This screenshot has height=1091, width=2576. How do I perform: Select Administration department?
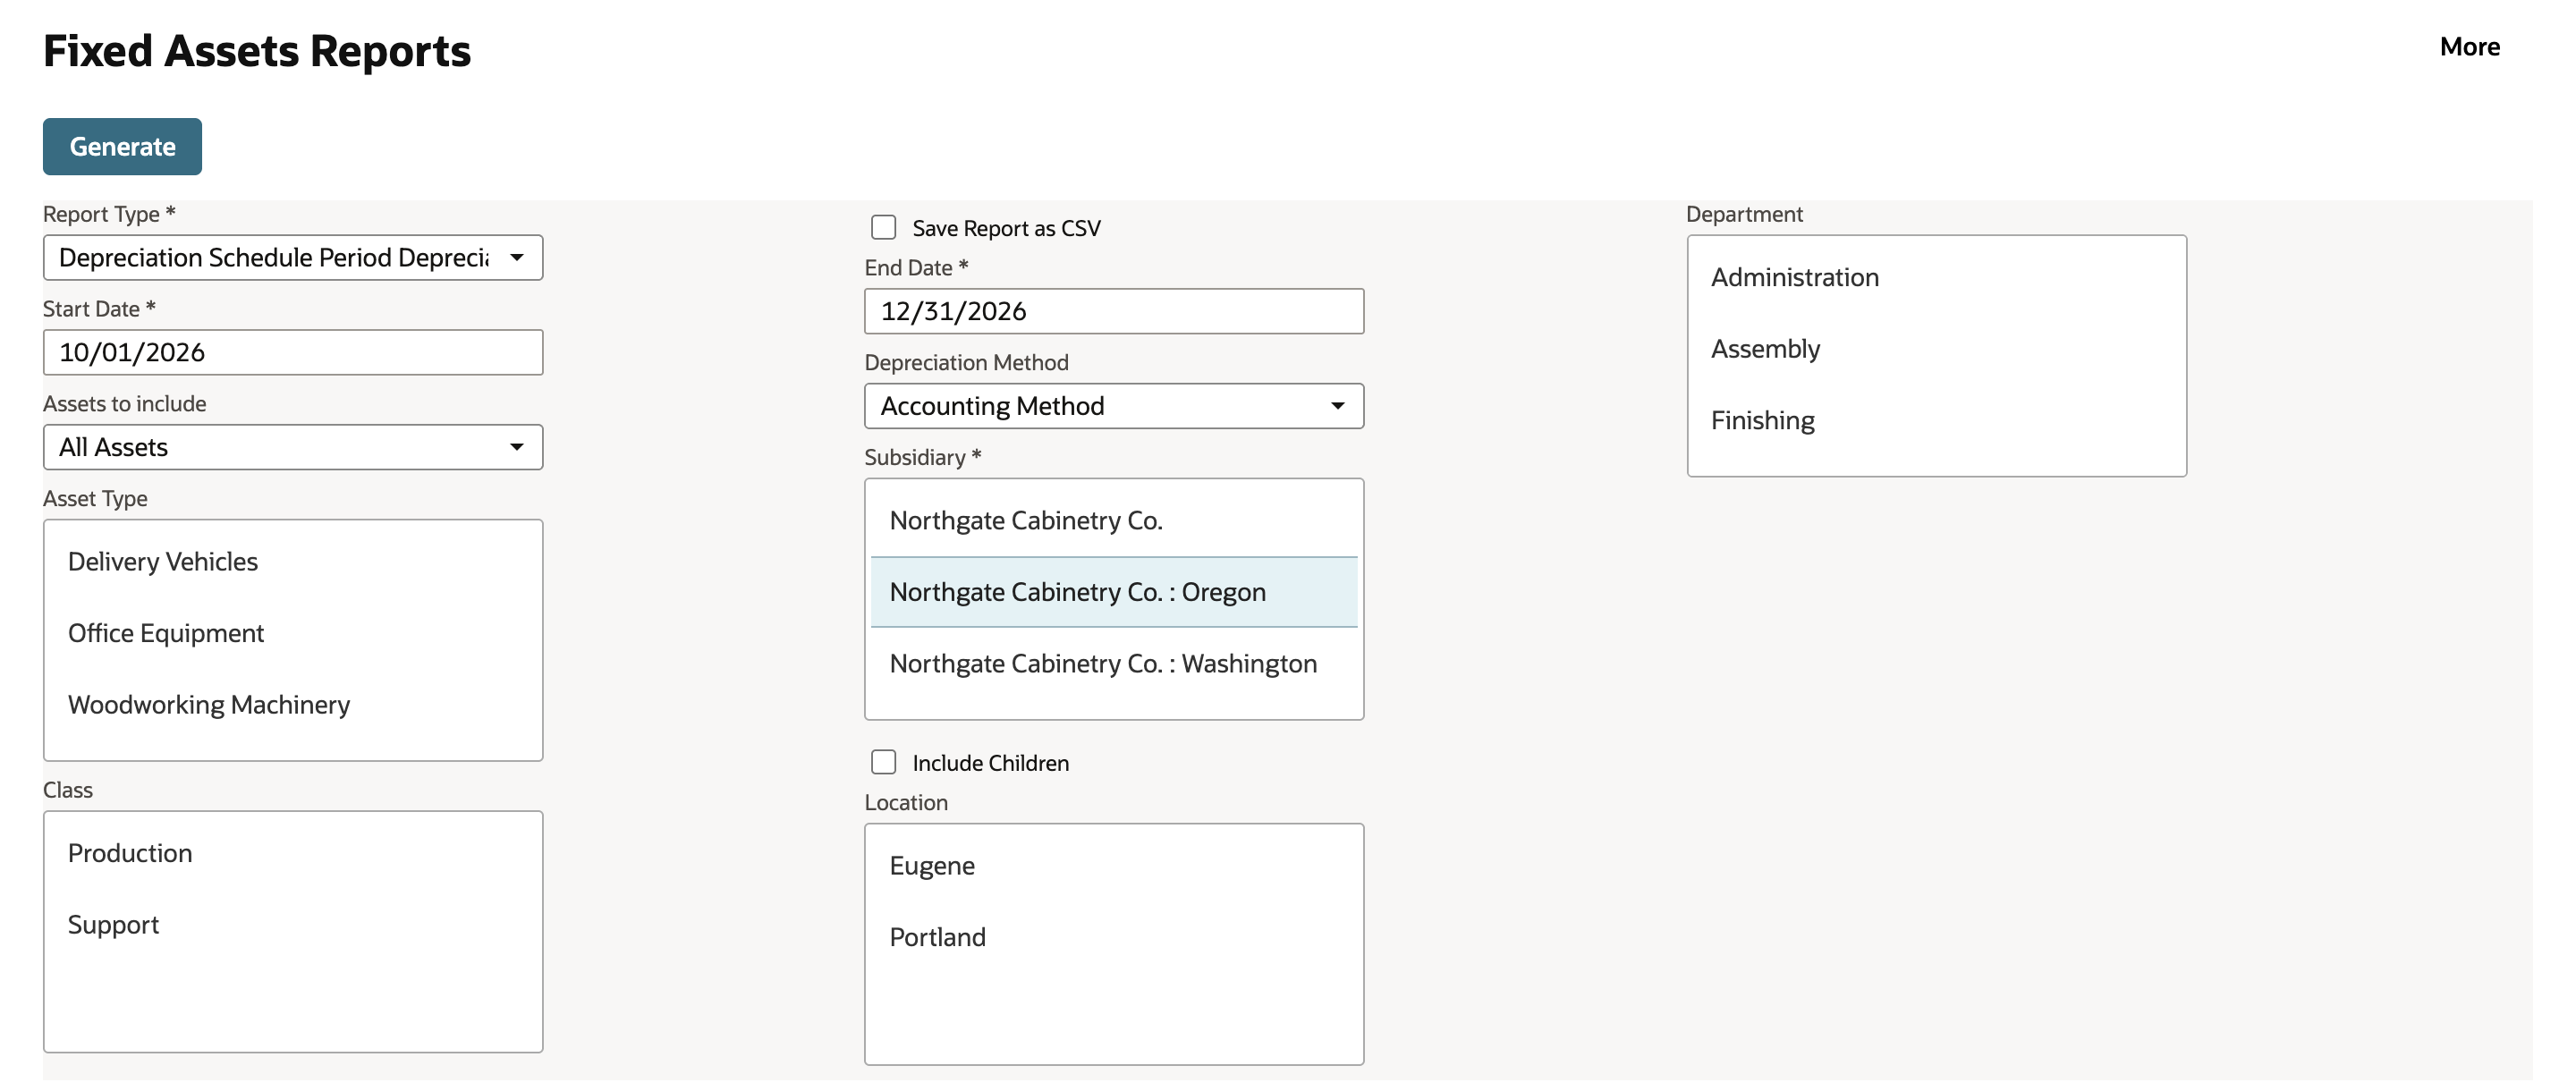pos(1936,277)
